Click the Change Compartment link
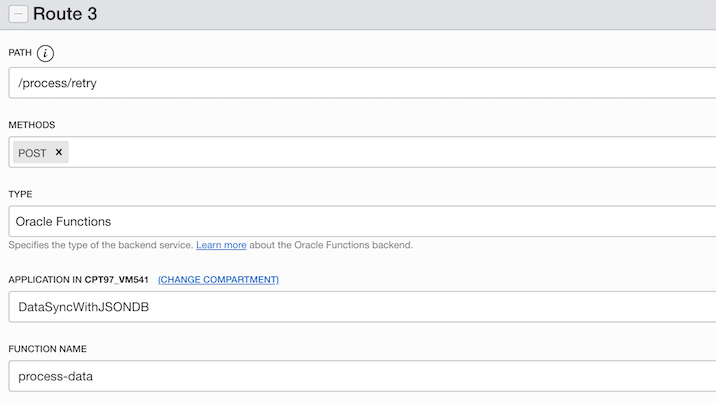Screen dimensions: 716x403 click(x=218, y=279)
